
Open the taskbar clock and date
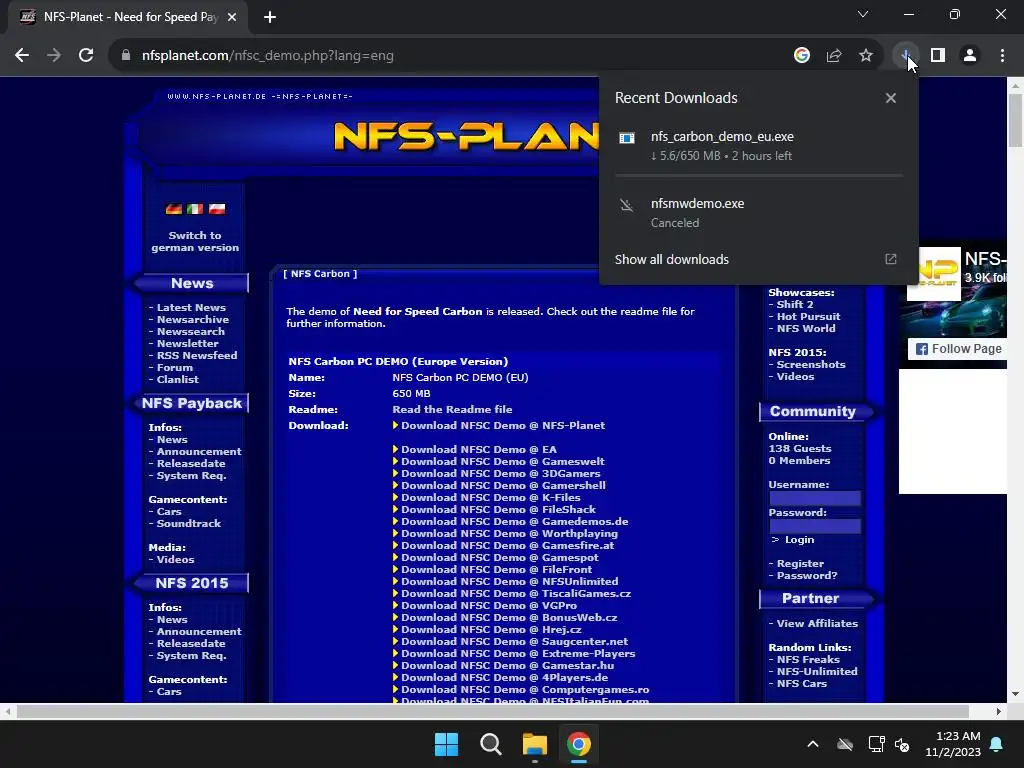tap(953, 744)
